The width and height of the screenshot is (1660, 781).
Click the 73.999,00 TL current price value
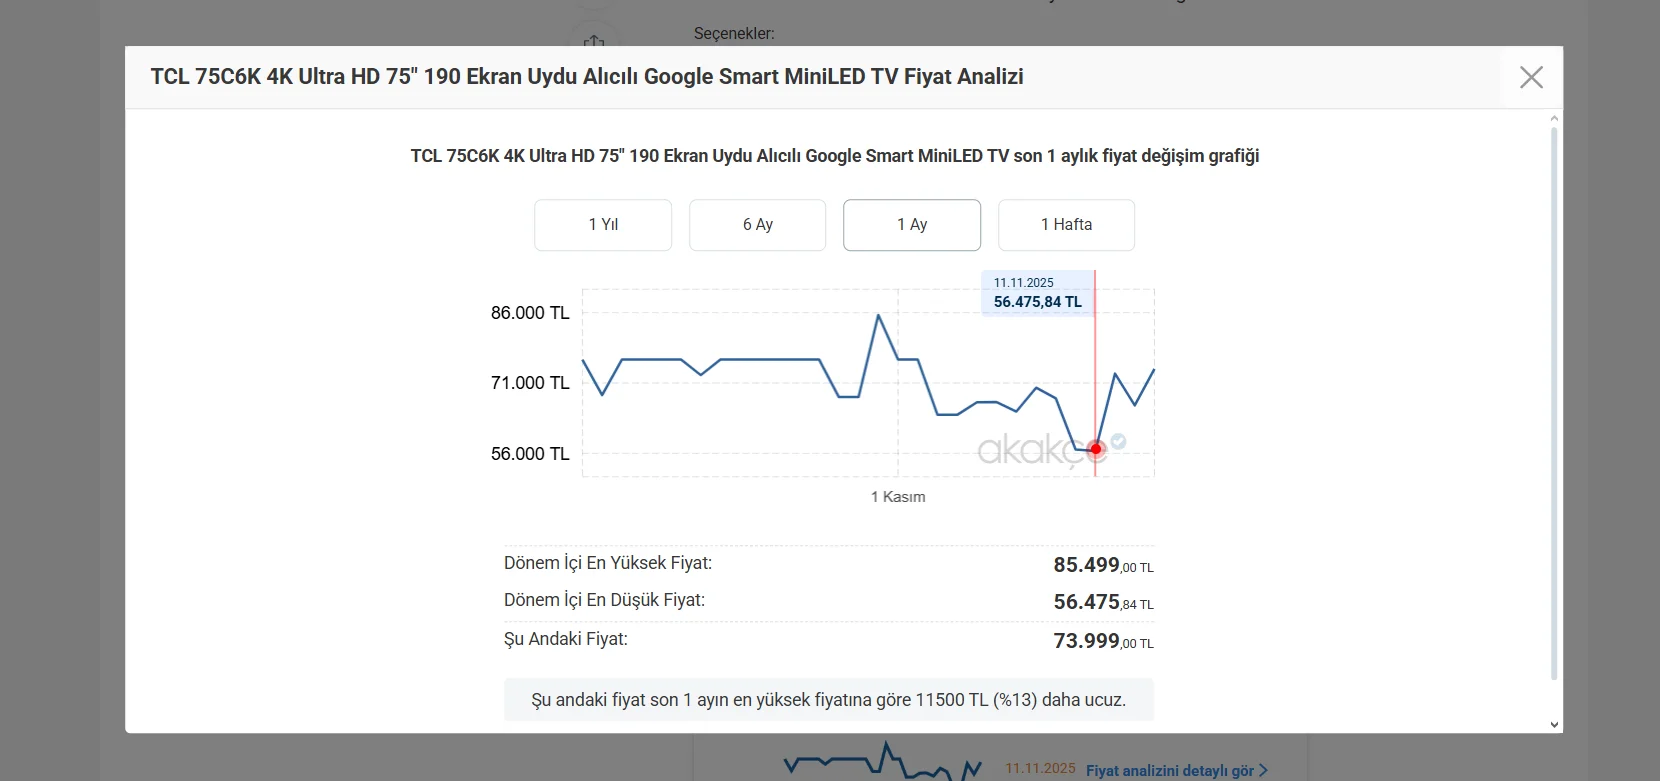(x=1102, y=641)
